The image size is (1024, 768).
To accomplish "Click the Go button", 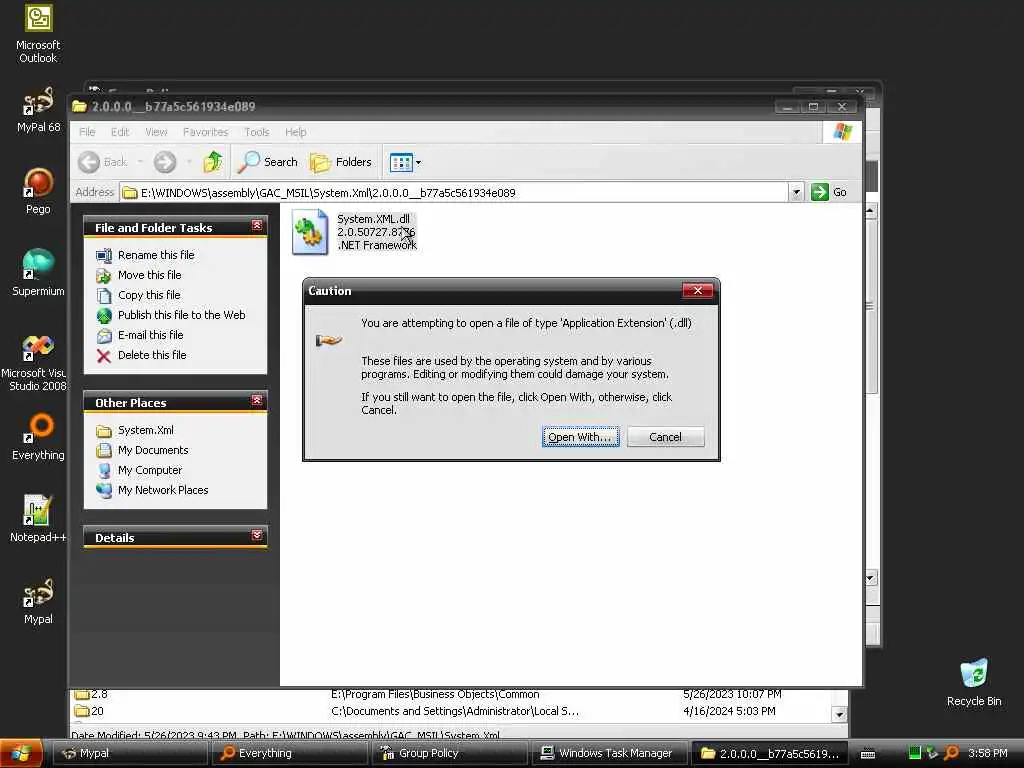I will (829, 192).
